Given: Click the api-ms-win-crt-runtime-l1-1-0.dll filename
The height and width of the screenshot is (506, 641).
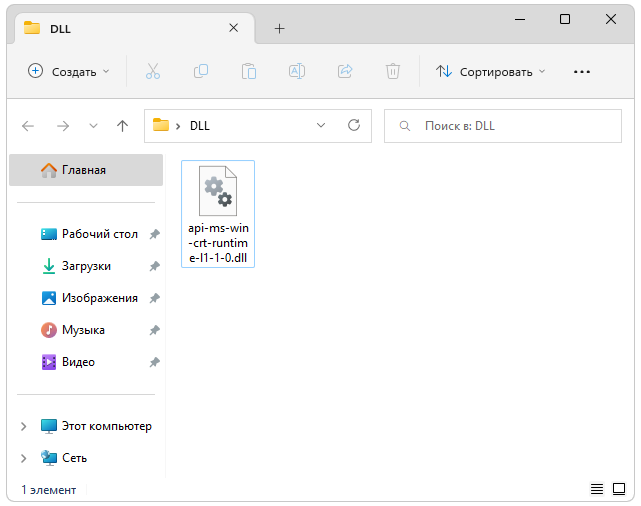Looking at the screenshot, I should pos(218,243).
